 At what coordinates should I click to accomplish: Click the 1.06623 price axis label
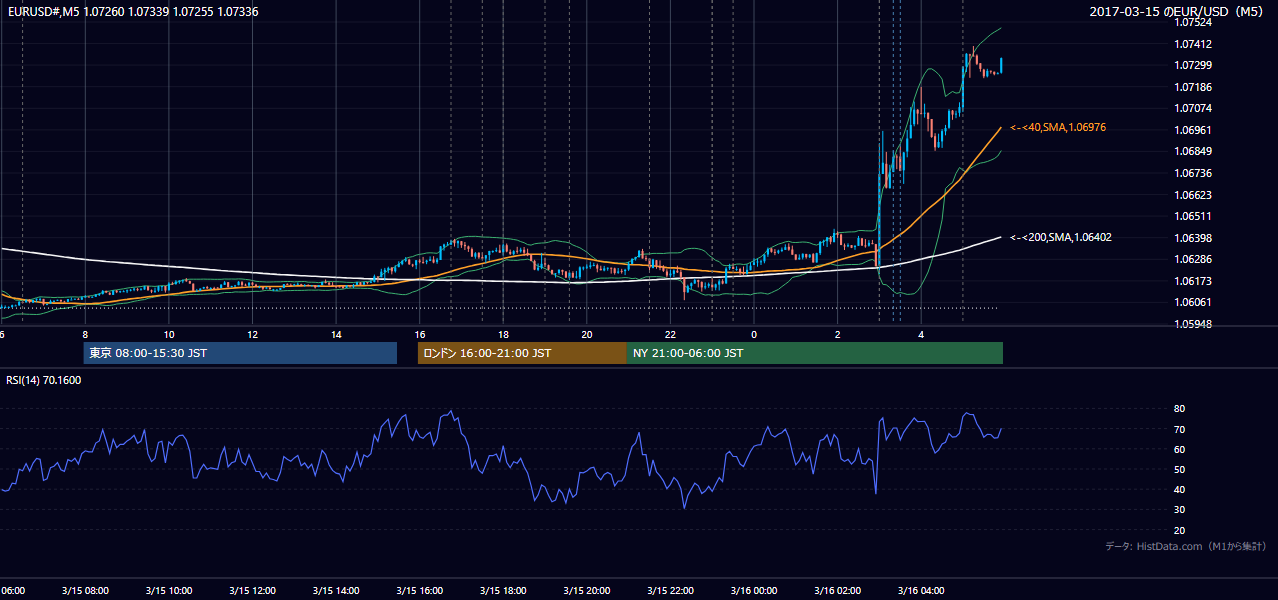1194,195
